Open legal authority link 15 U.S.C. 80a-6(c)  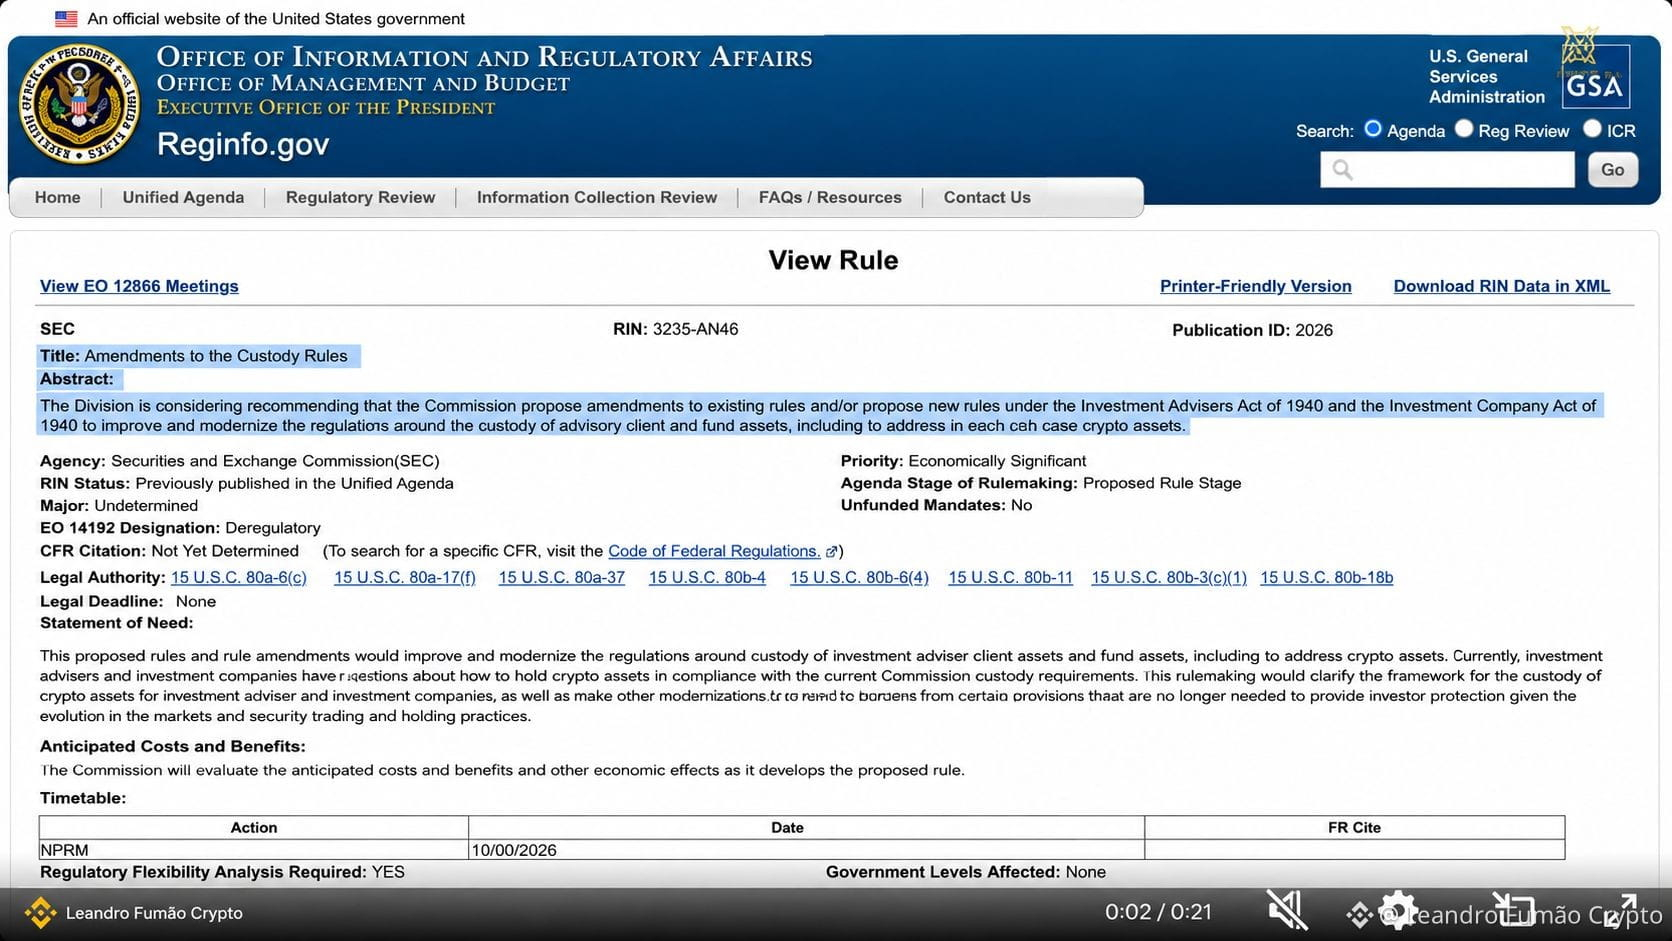(x=239, y=577)
